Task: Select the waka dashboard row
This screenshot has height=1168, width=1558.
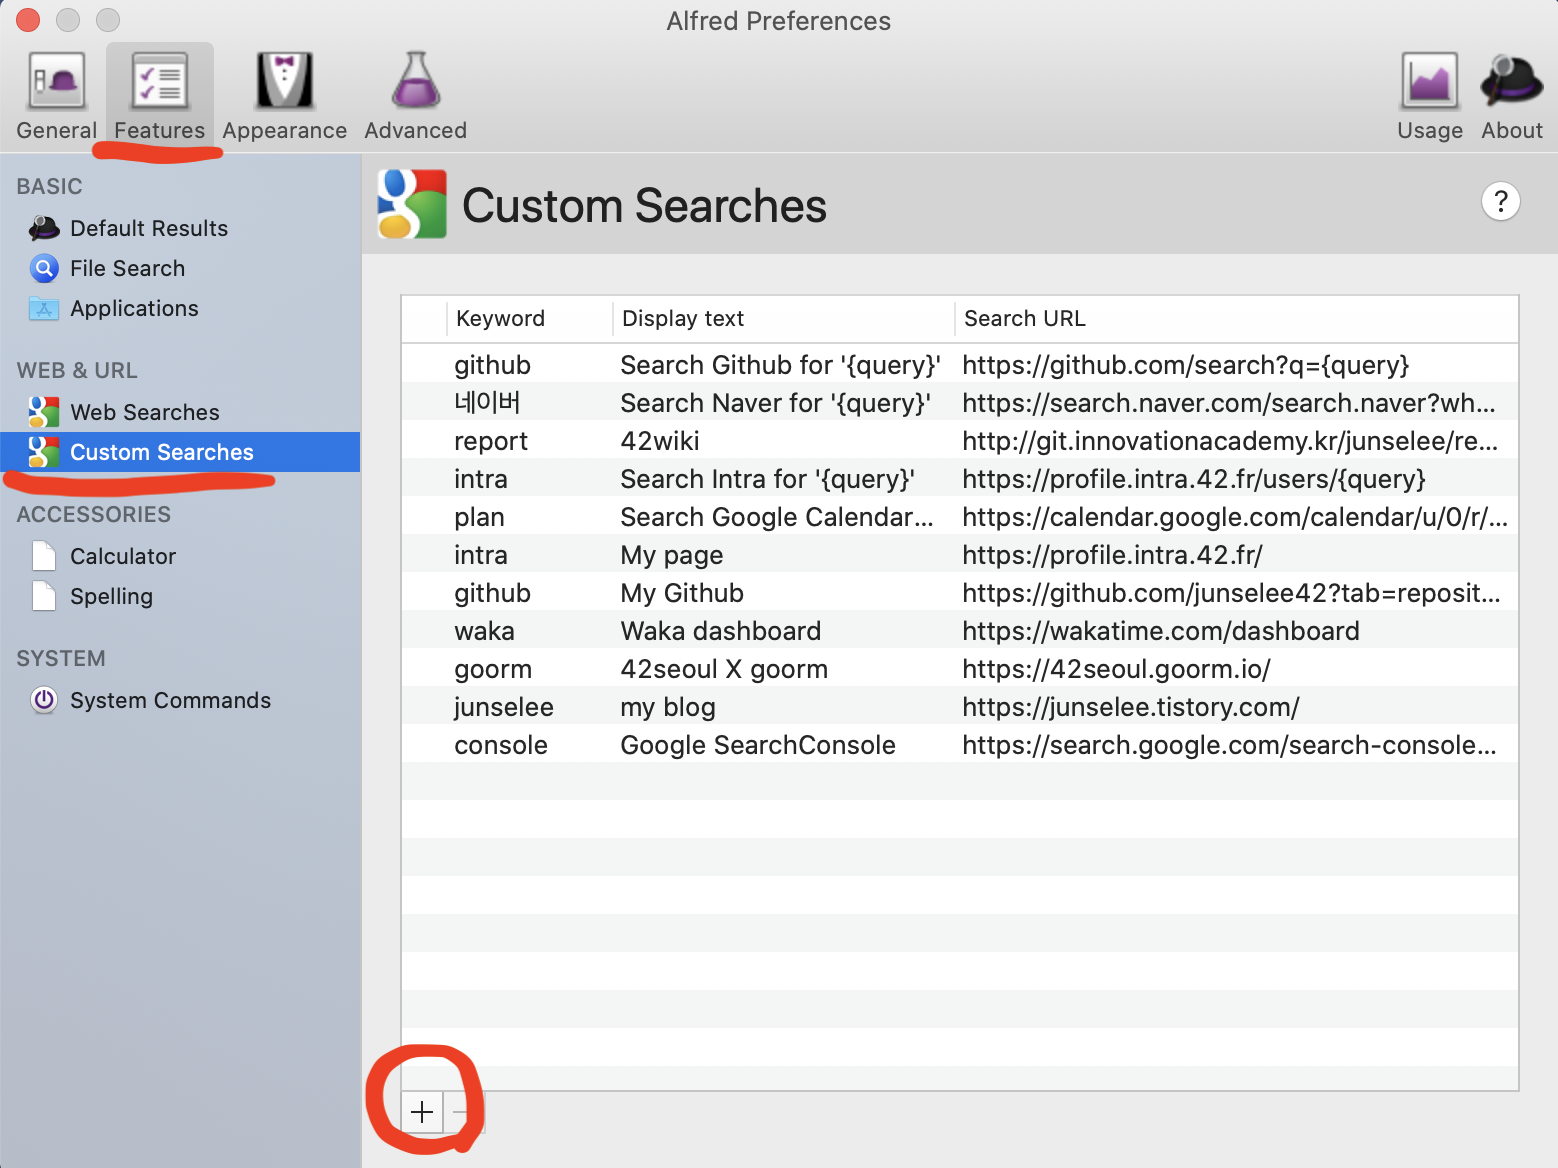Action: [x=960, y=631]
